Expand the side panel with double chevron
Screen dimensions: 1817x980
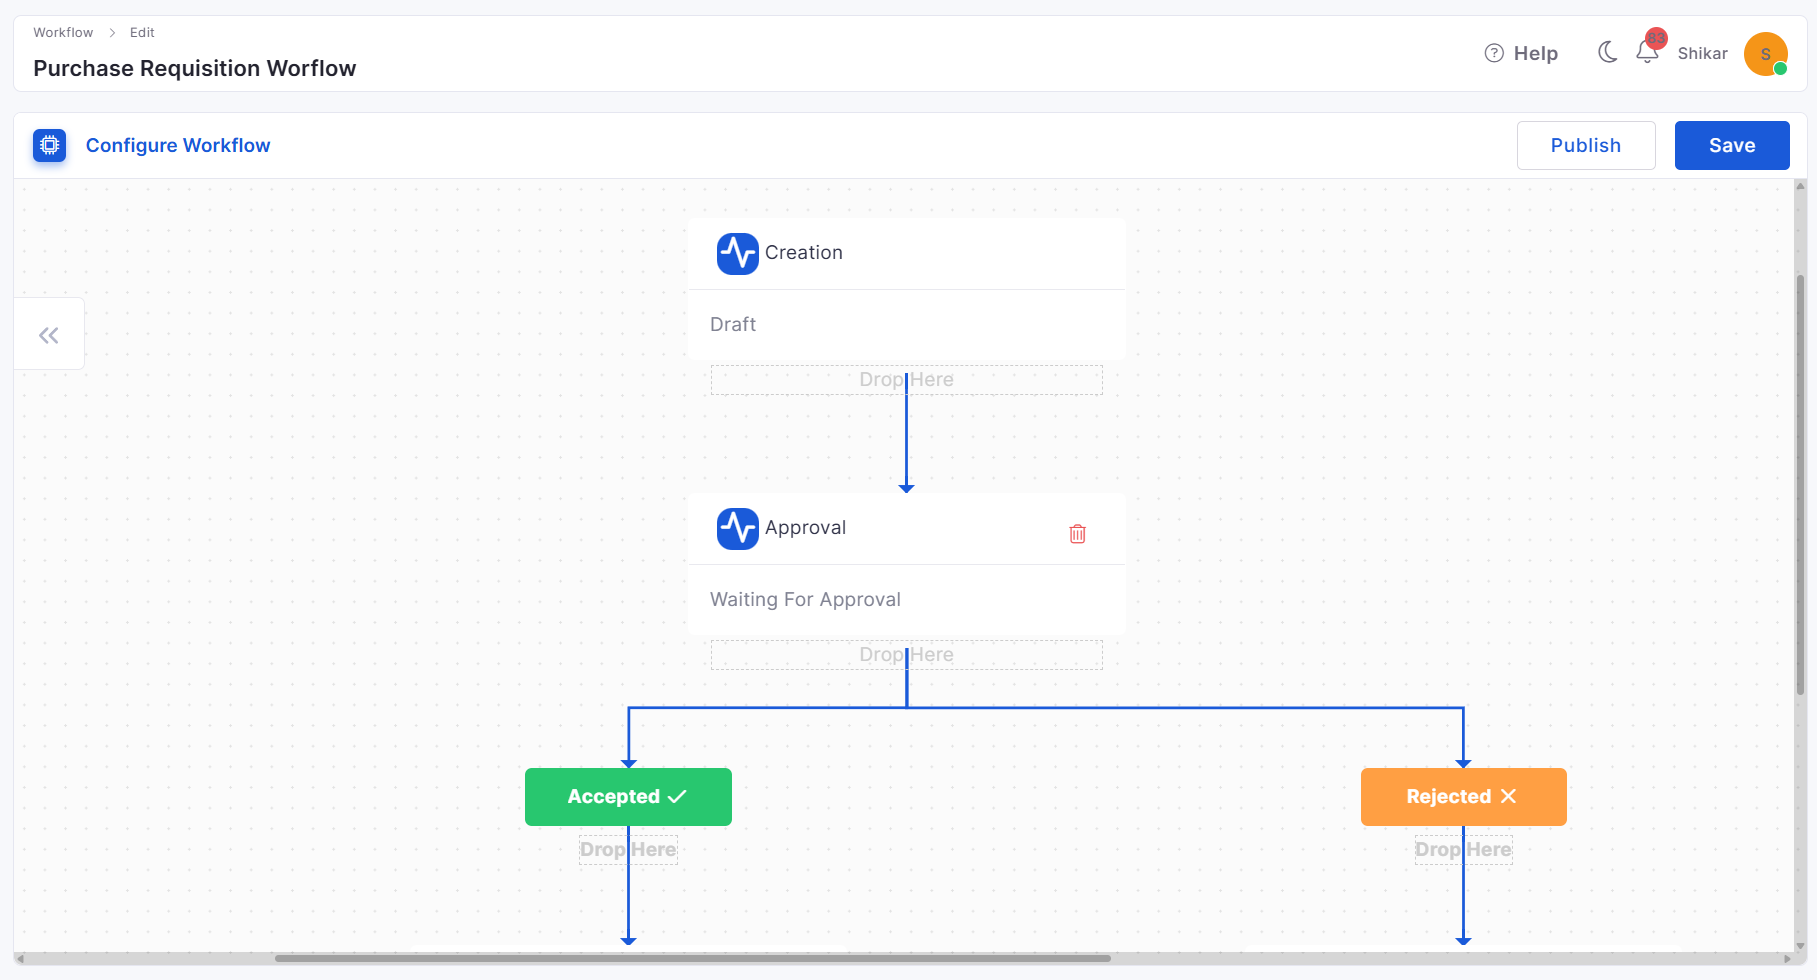pos(48,335)
